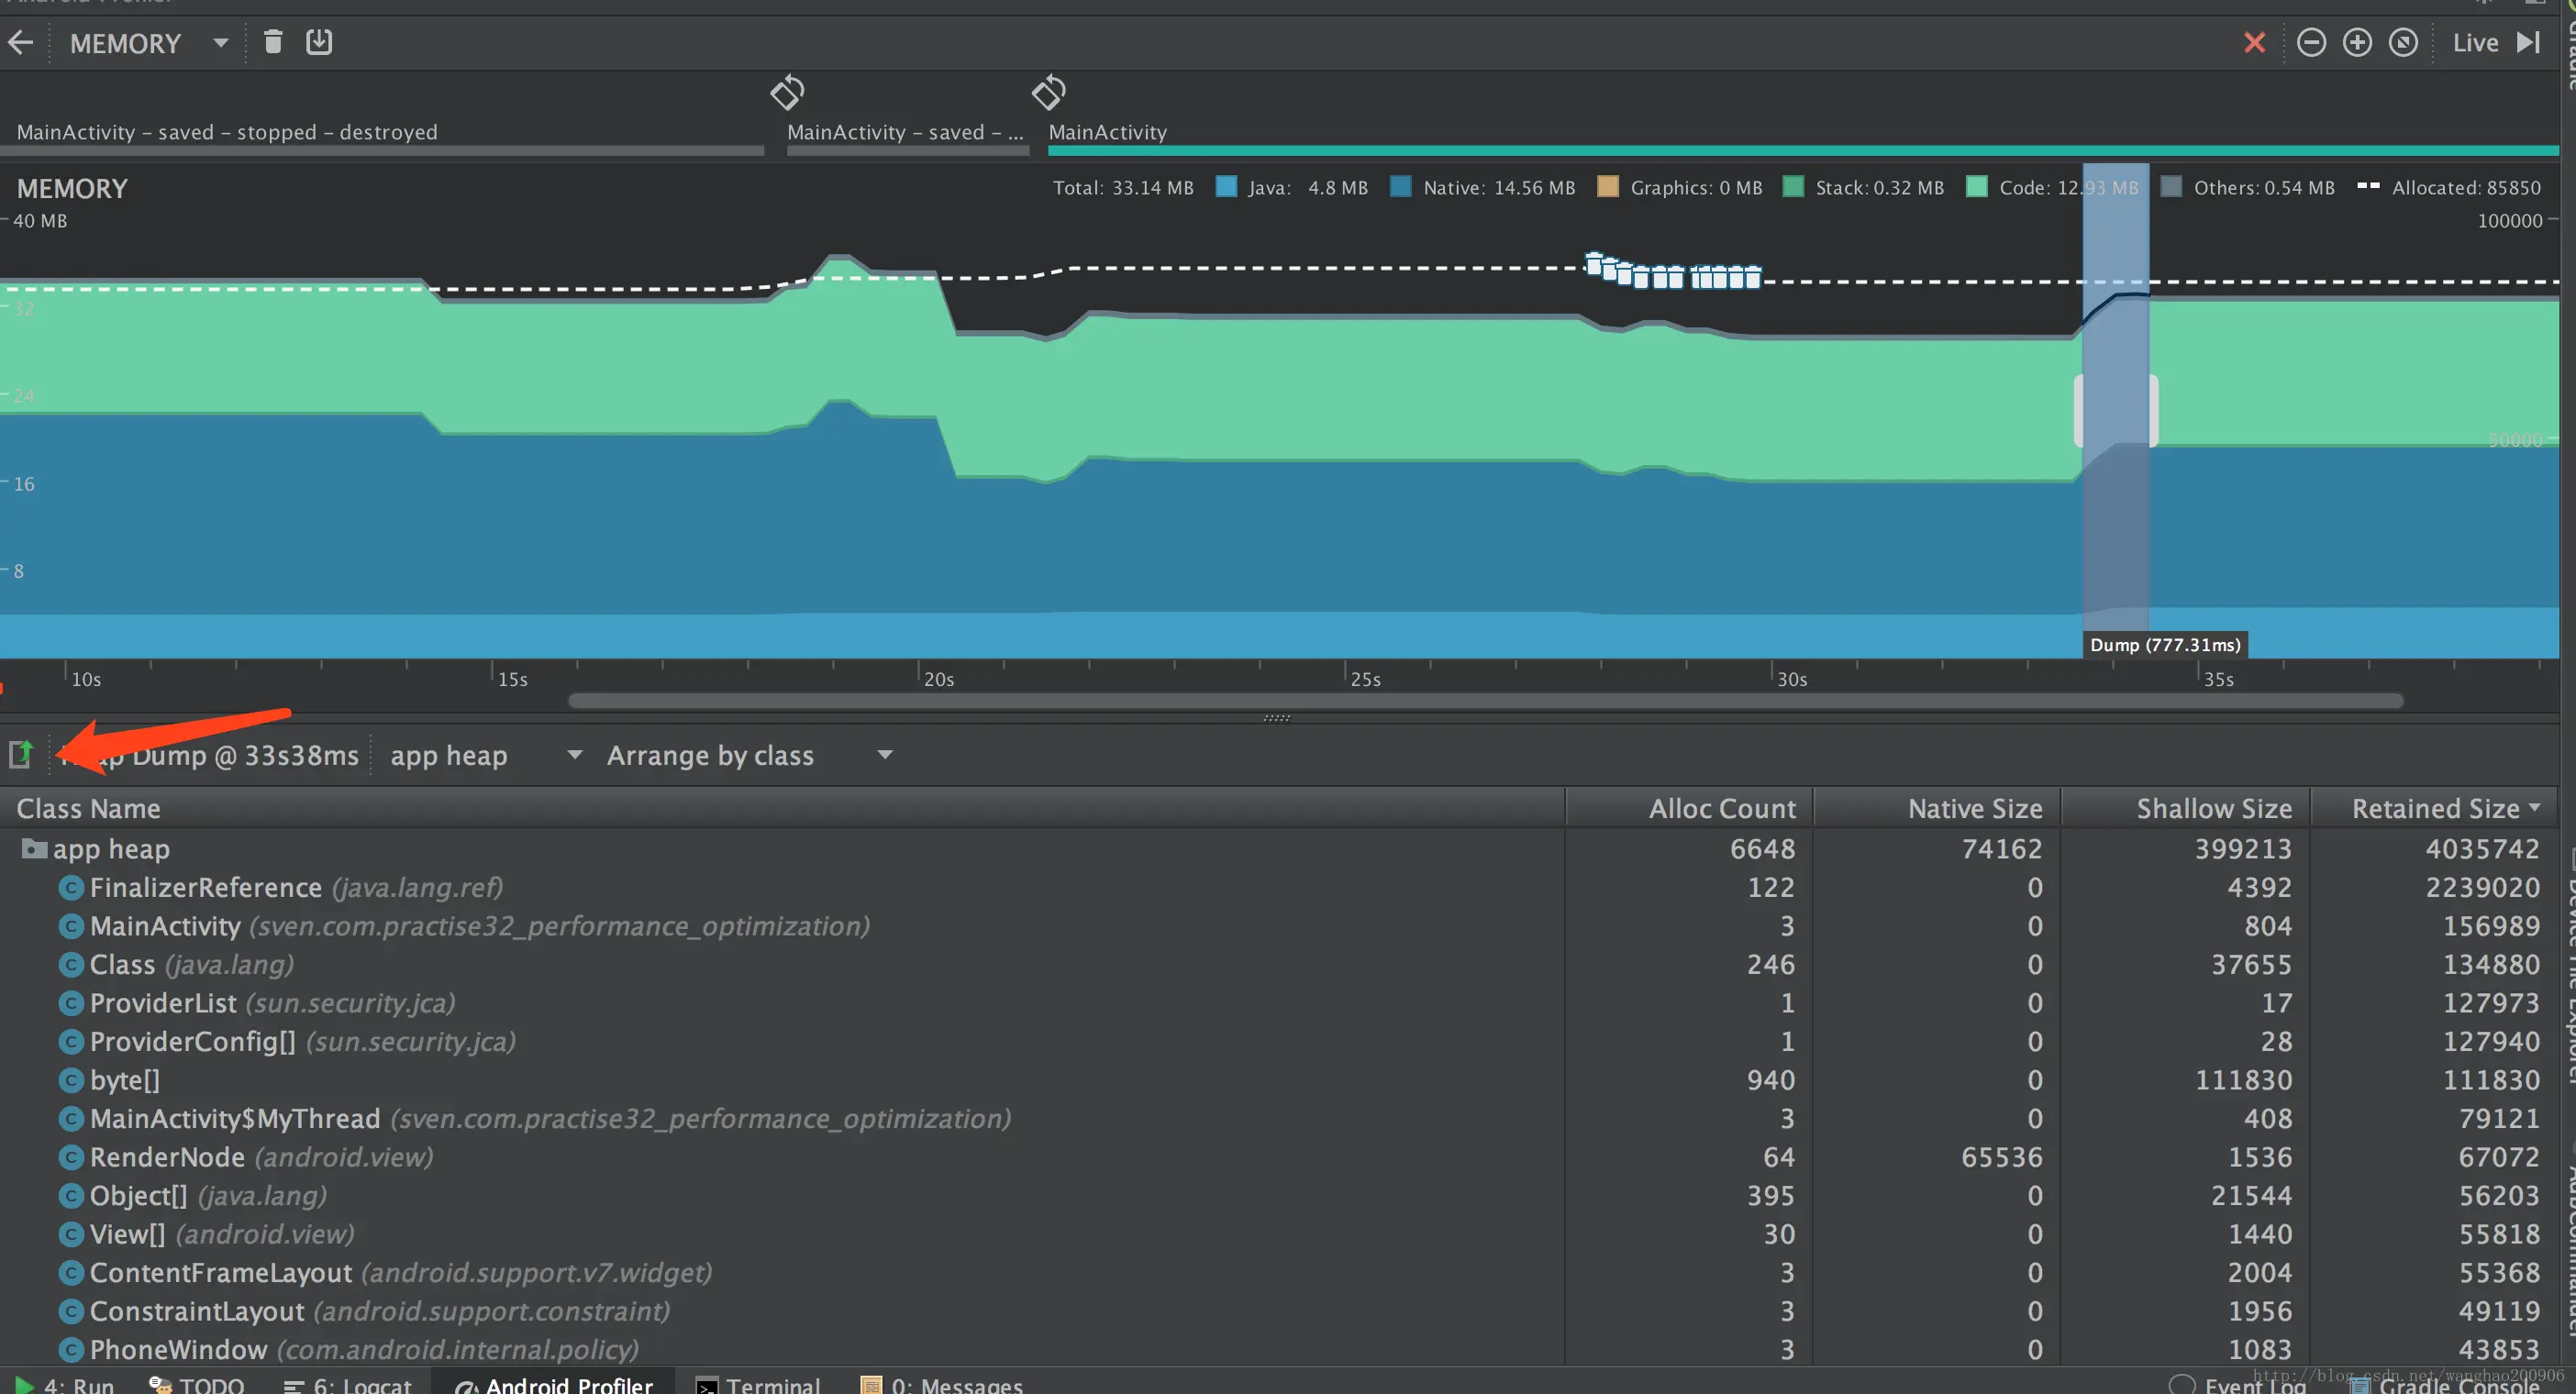Screen dimensions: 2576x1394
Task: Click the panel splitter grip handle
Action: [x=1276, y=717]
